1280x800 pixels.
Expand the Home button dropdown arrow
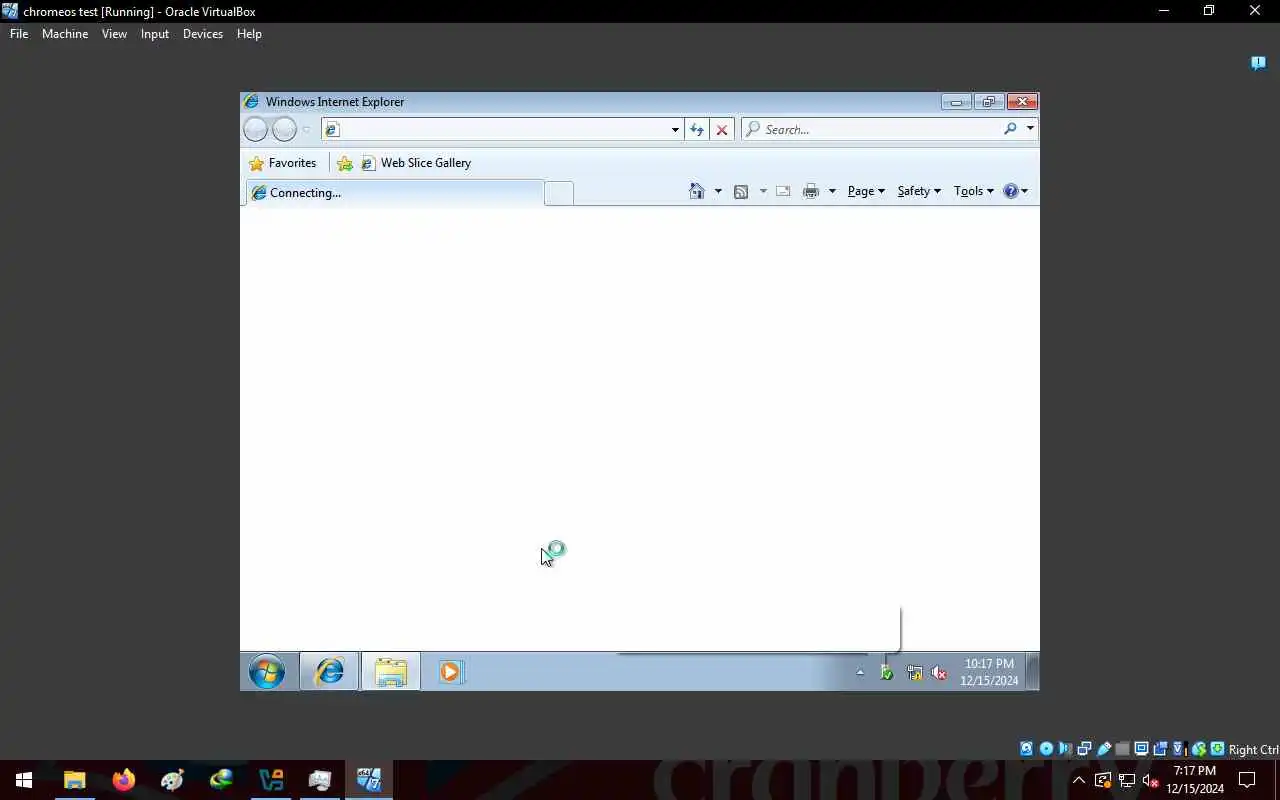(x=718, y=191)
